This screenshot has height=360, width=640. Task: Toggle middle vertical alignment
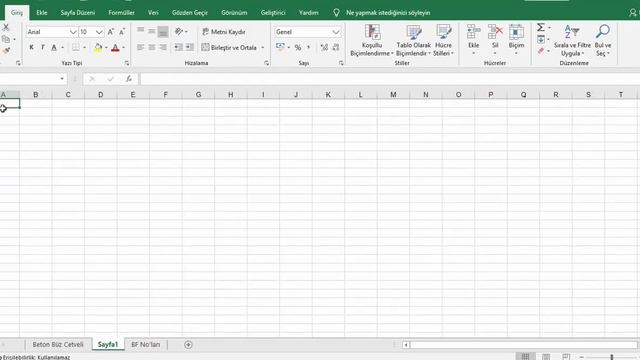coord(151,31)
